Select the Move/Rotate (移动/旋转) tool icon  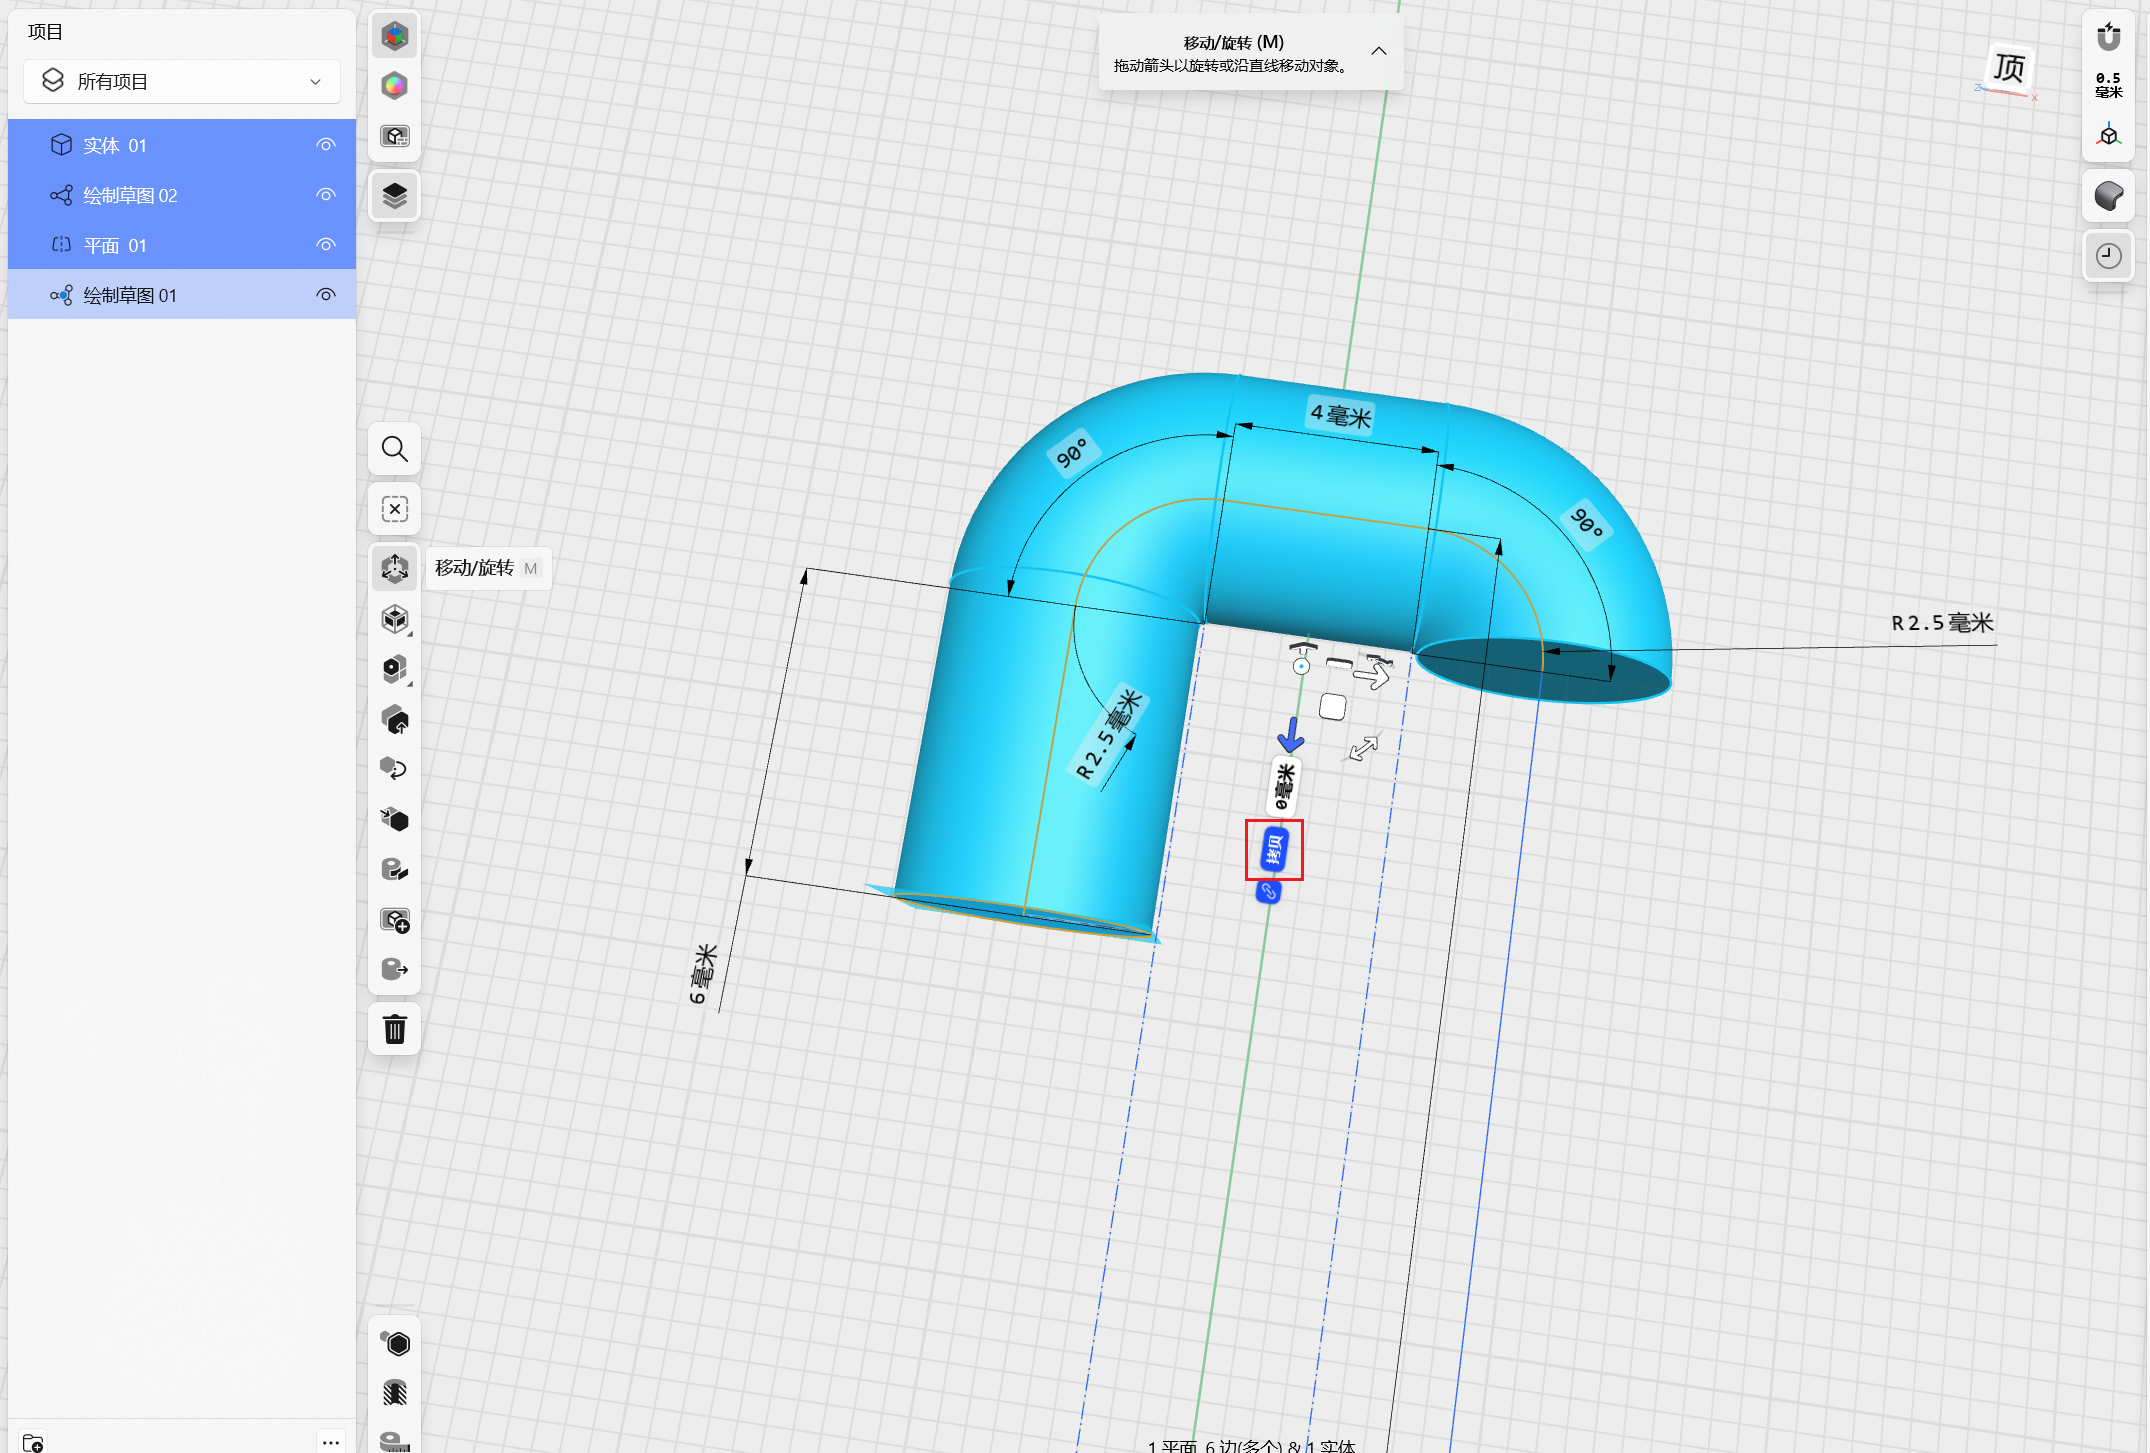pos(394,568)
